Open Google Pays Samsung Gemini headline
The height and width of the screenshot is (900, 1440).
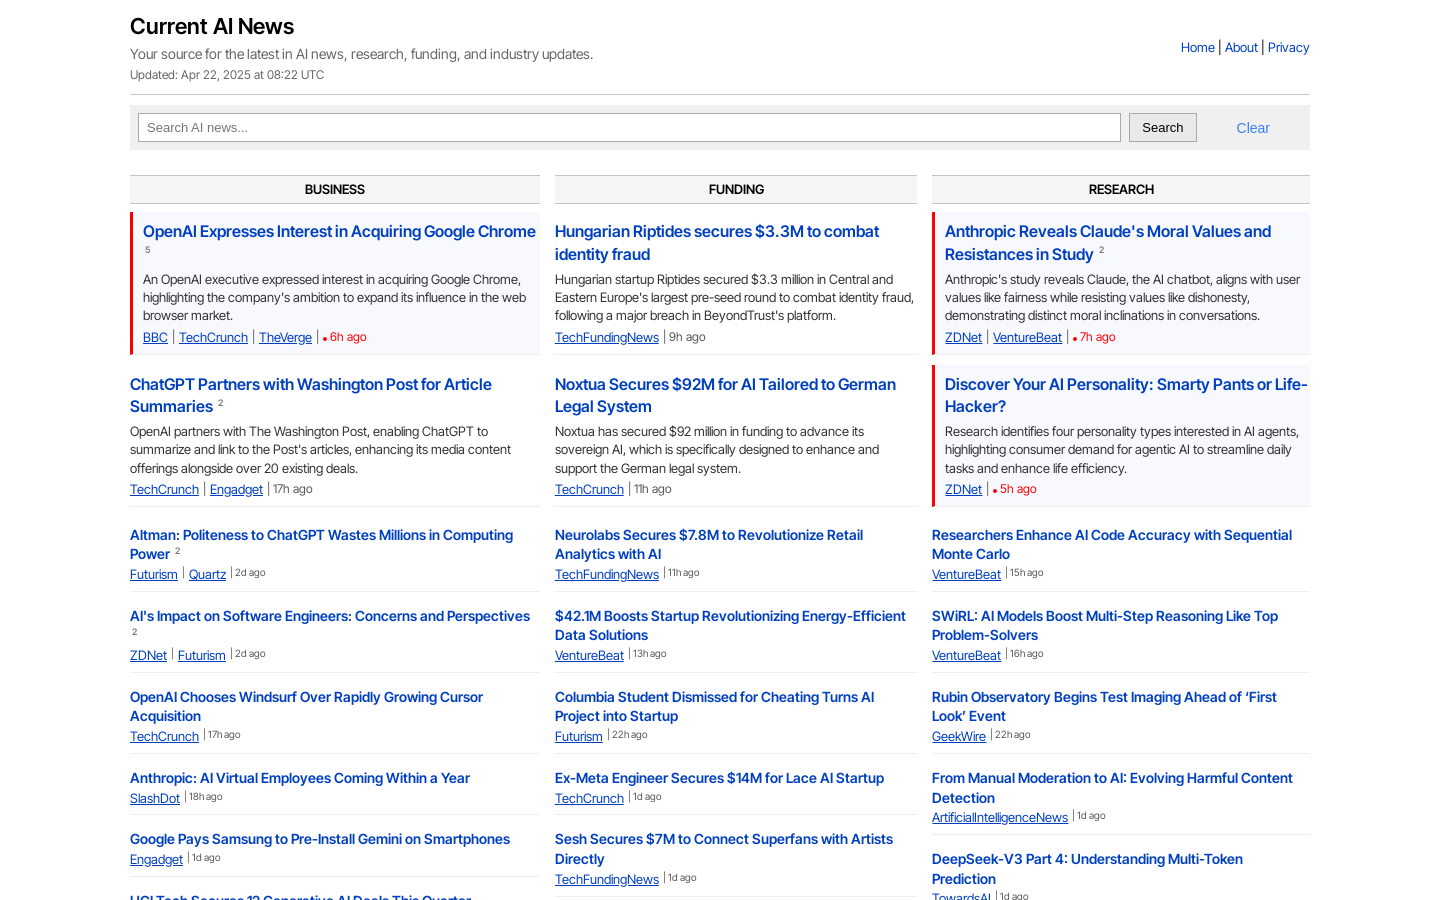[320, 839]
